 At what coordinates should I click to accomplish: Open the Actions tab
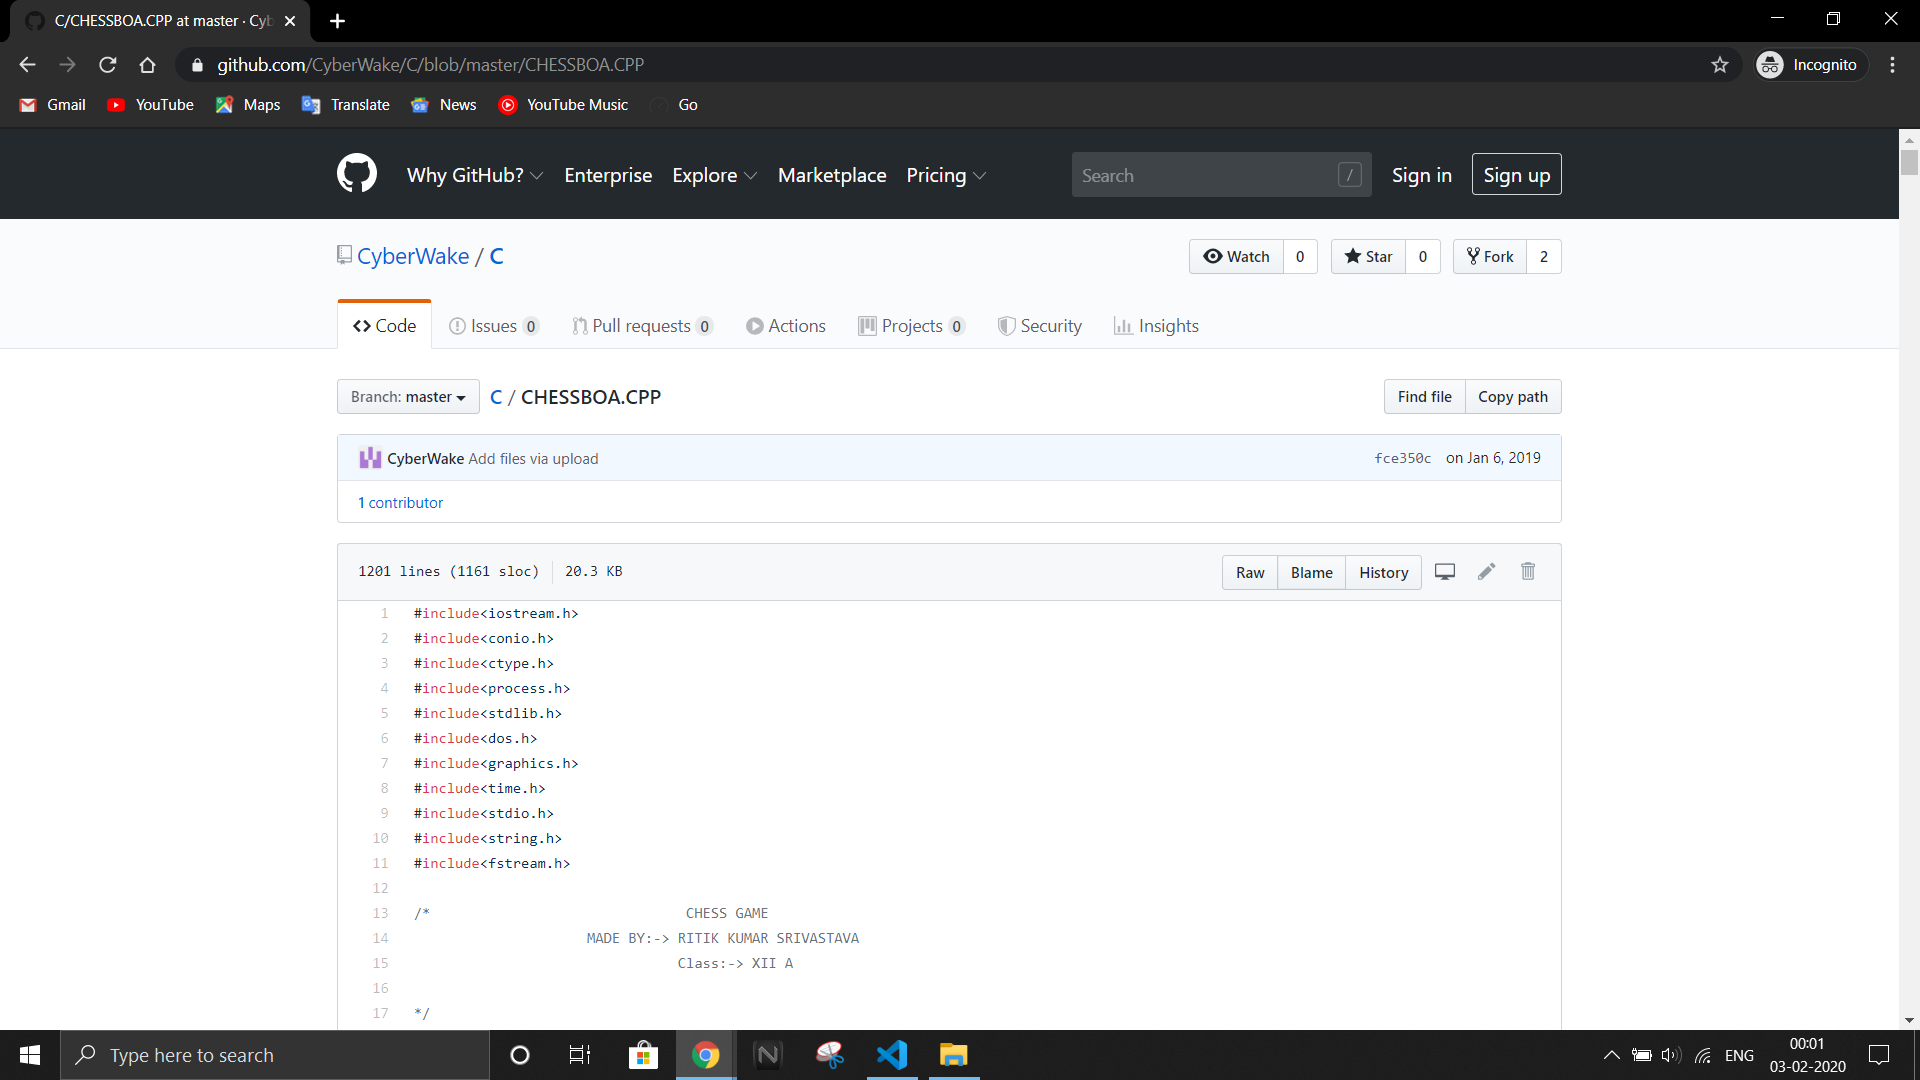tap(786, 326)
